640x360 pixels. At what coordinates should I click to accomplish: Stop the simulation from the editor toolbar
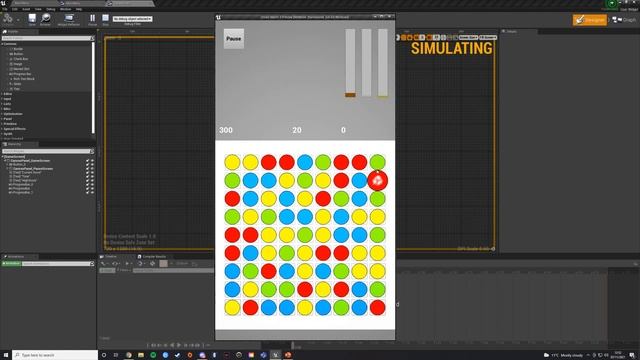[x=105, y=19]
